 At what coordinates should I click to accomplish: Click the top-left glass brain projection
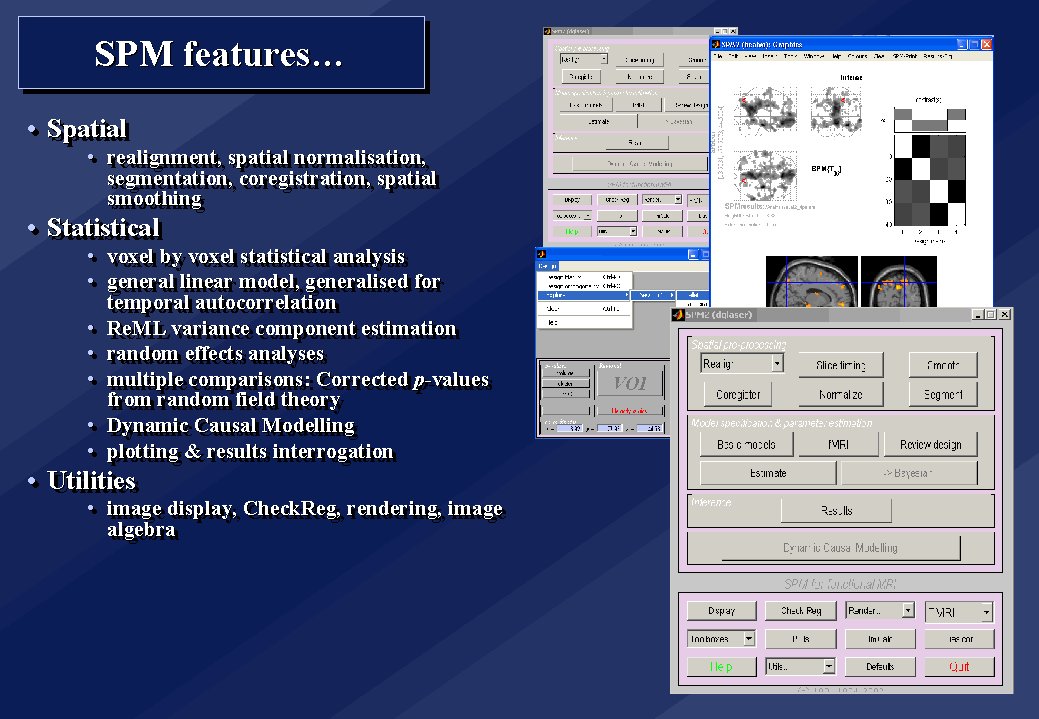pos(763,108)
